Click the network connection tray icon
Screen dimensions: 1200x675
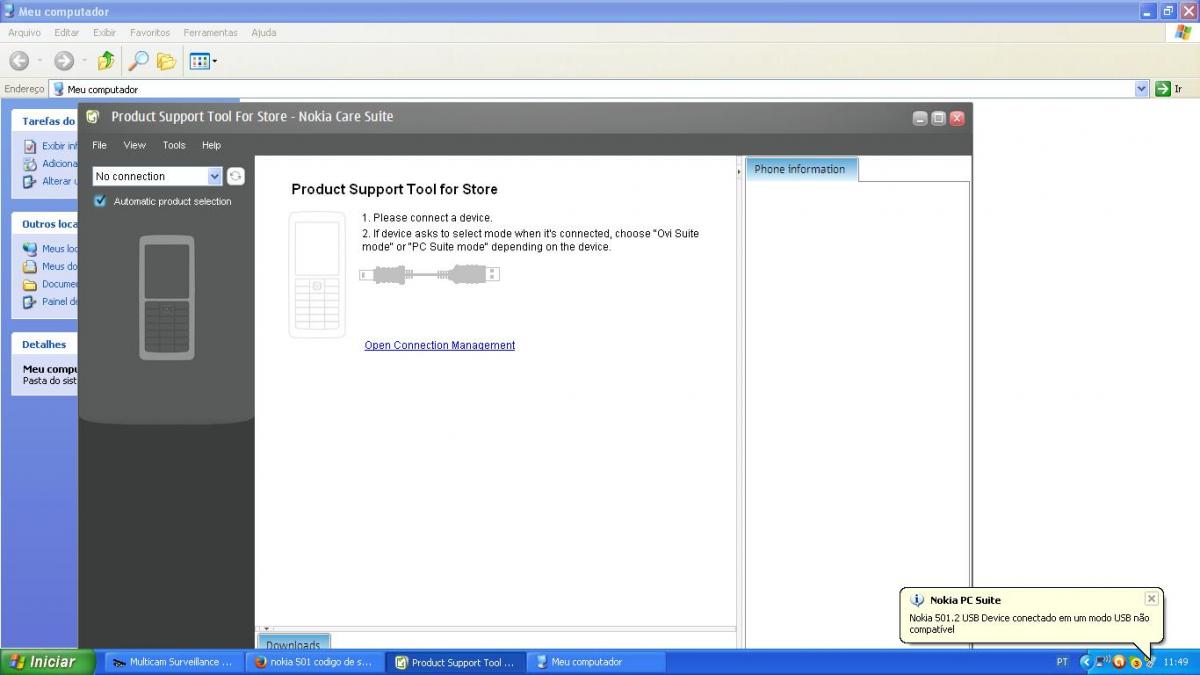(1102, 662)
